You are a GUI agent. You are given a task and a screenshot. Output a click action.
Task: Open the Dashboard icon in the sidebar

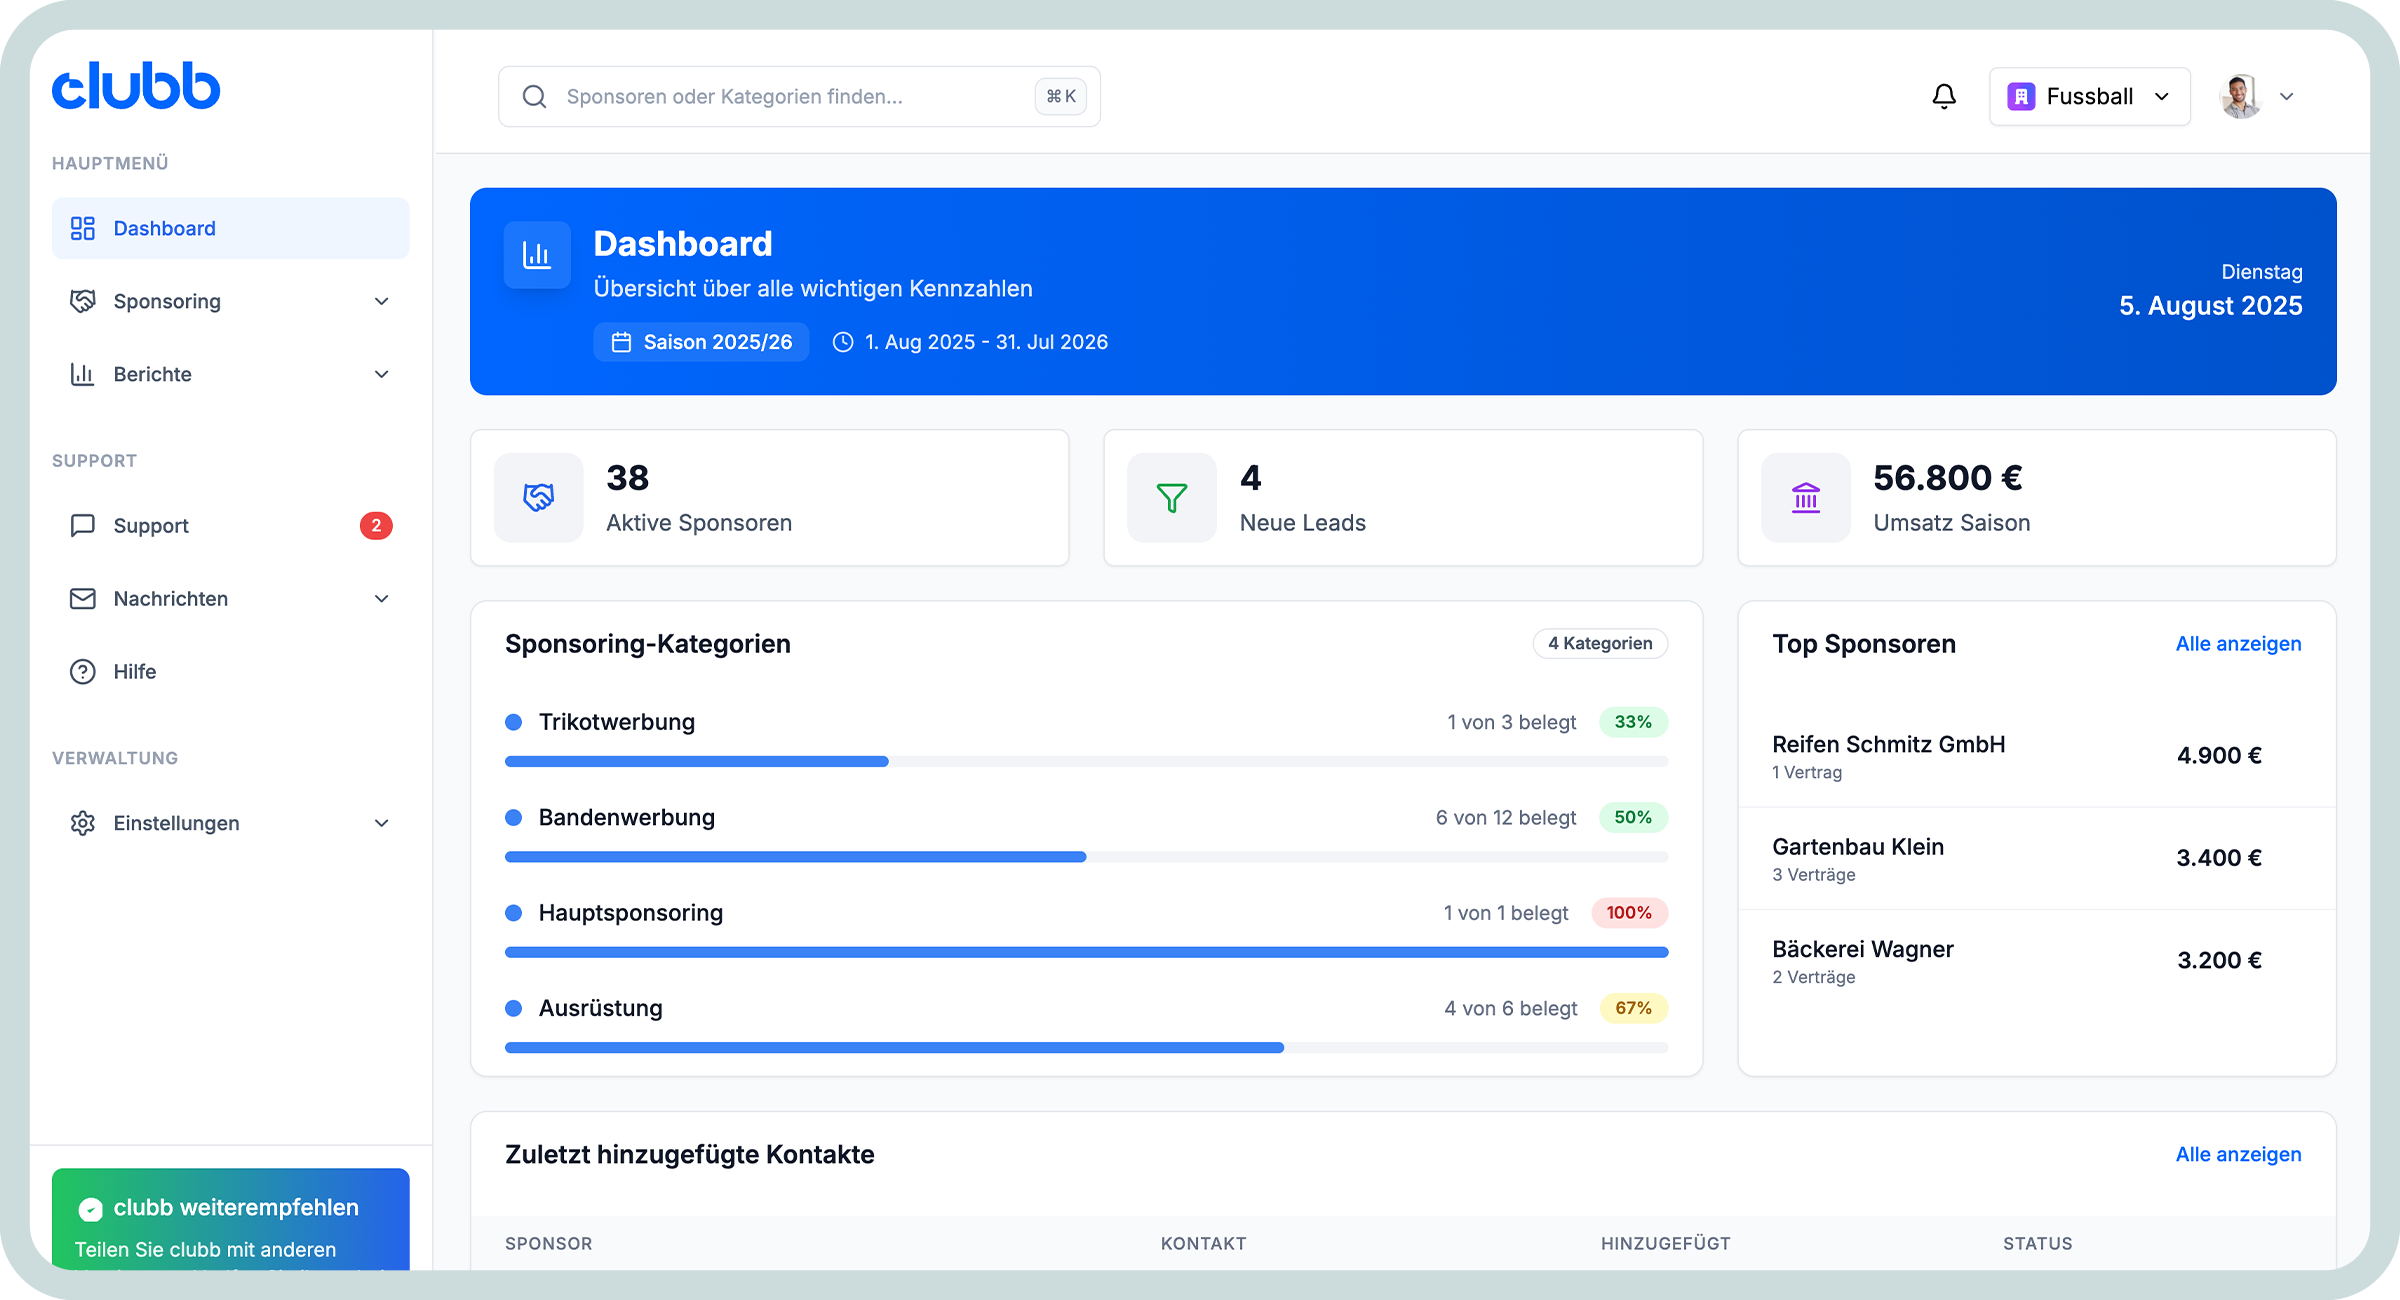click(x=82, y=228)
